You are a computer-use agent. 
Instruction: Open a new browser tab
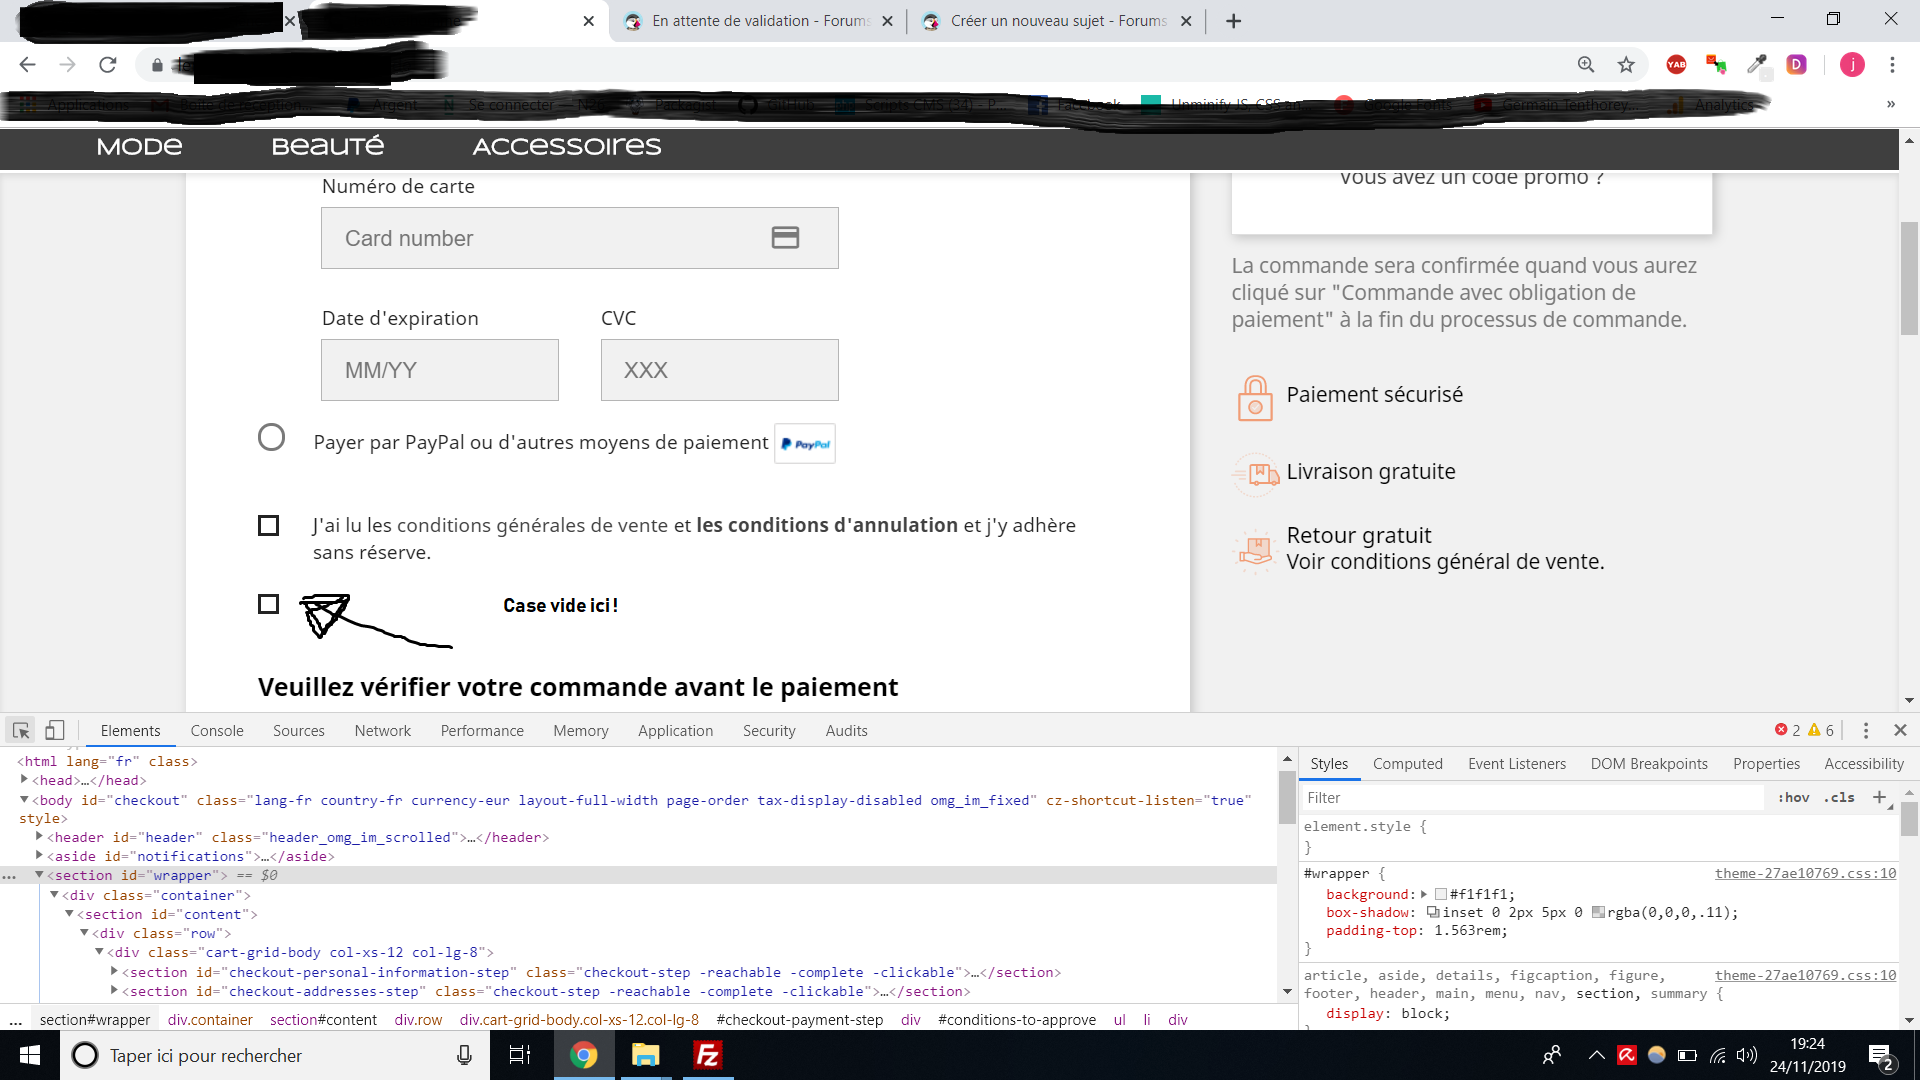coord(1233,21)
